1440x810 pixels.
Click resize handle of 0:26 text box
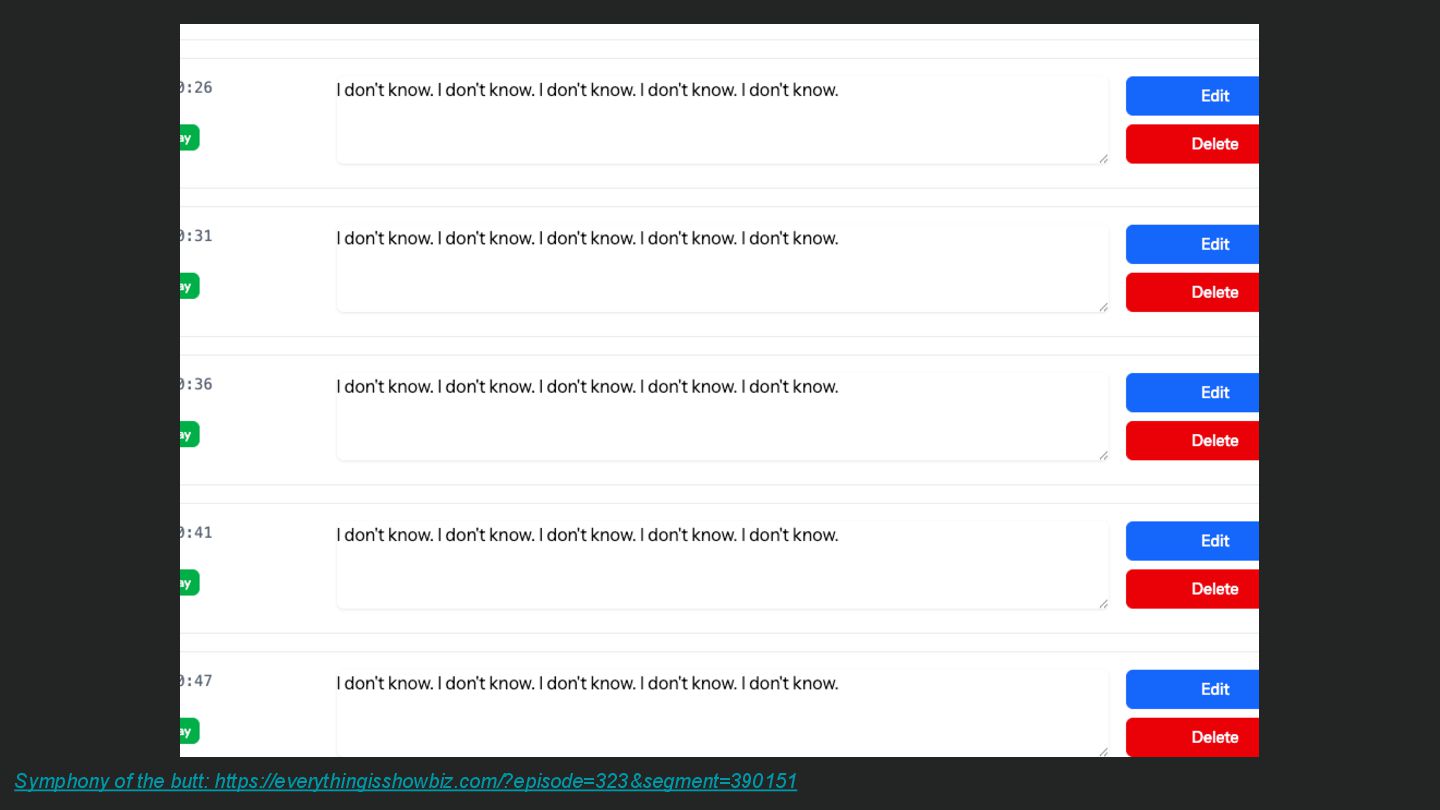[x=1103, y=158]
